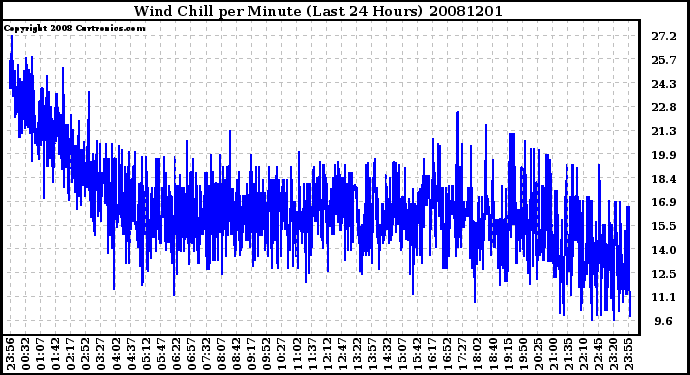690x375 pixels.
Task: Select the 14.0 y-axis label
Action: click(x=664, y=250)
